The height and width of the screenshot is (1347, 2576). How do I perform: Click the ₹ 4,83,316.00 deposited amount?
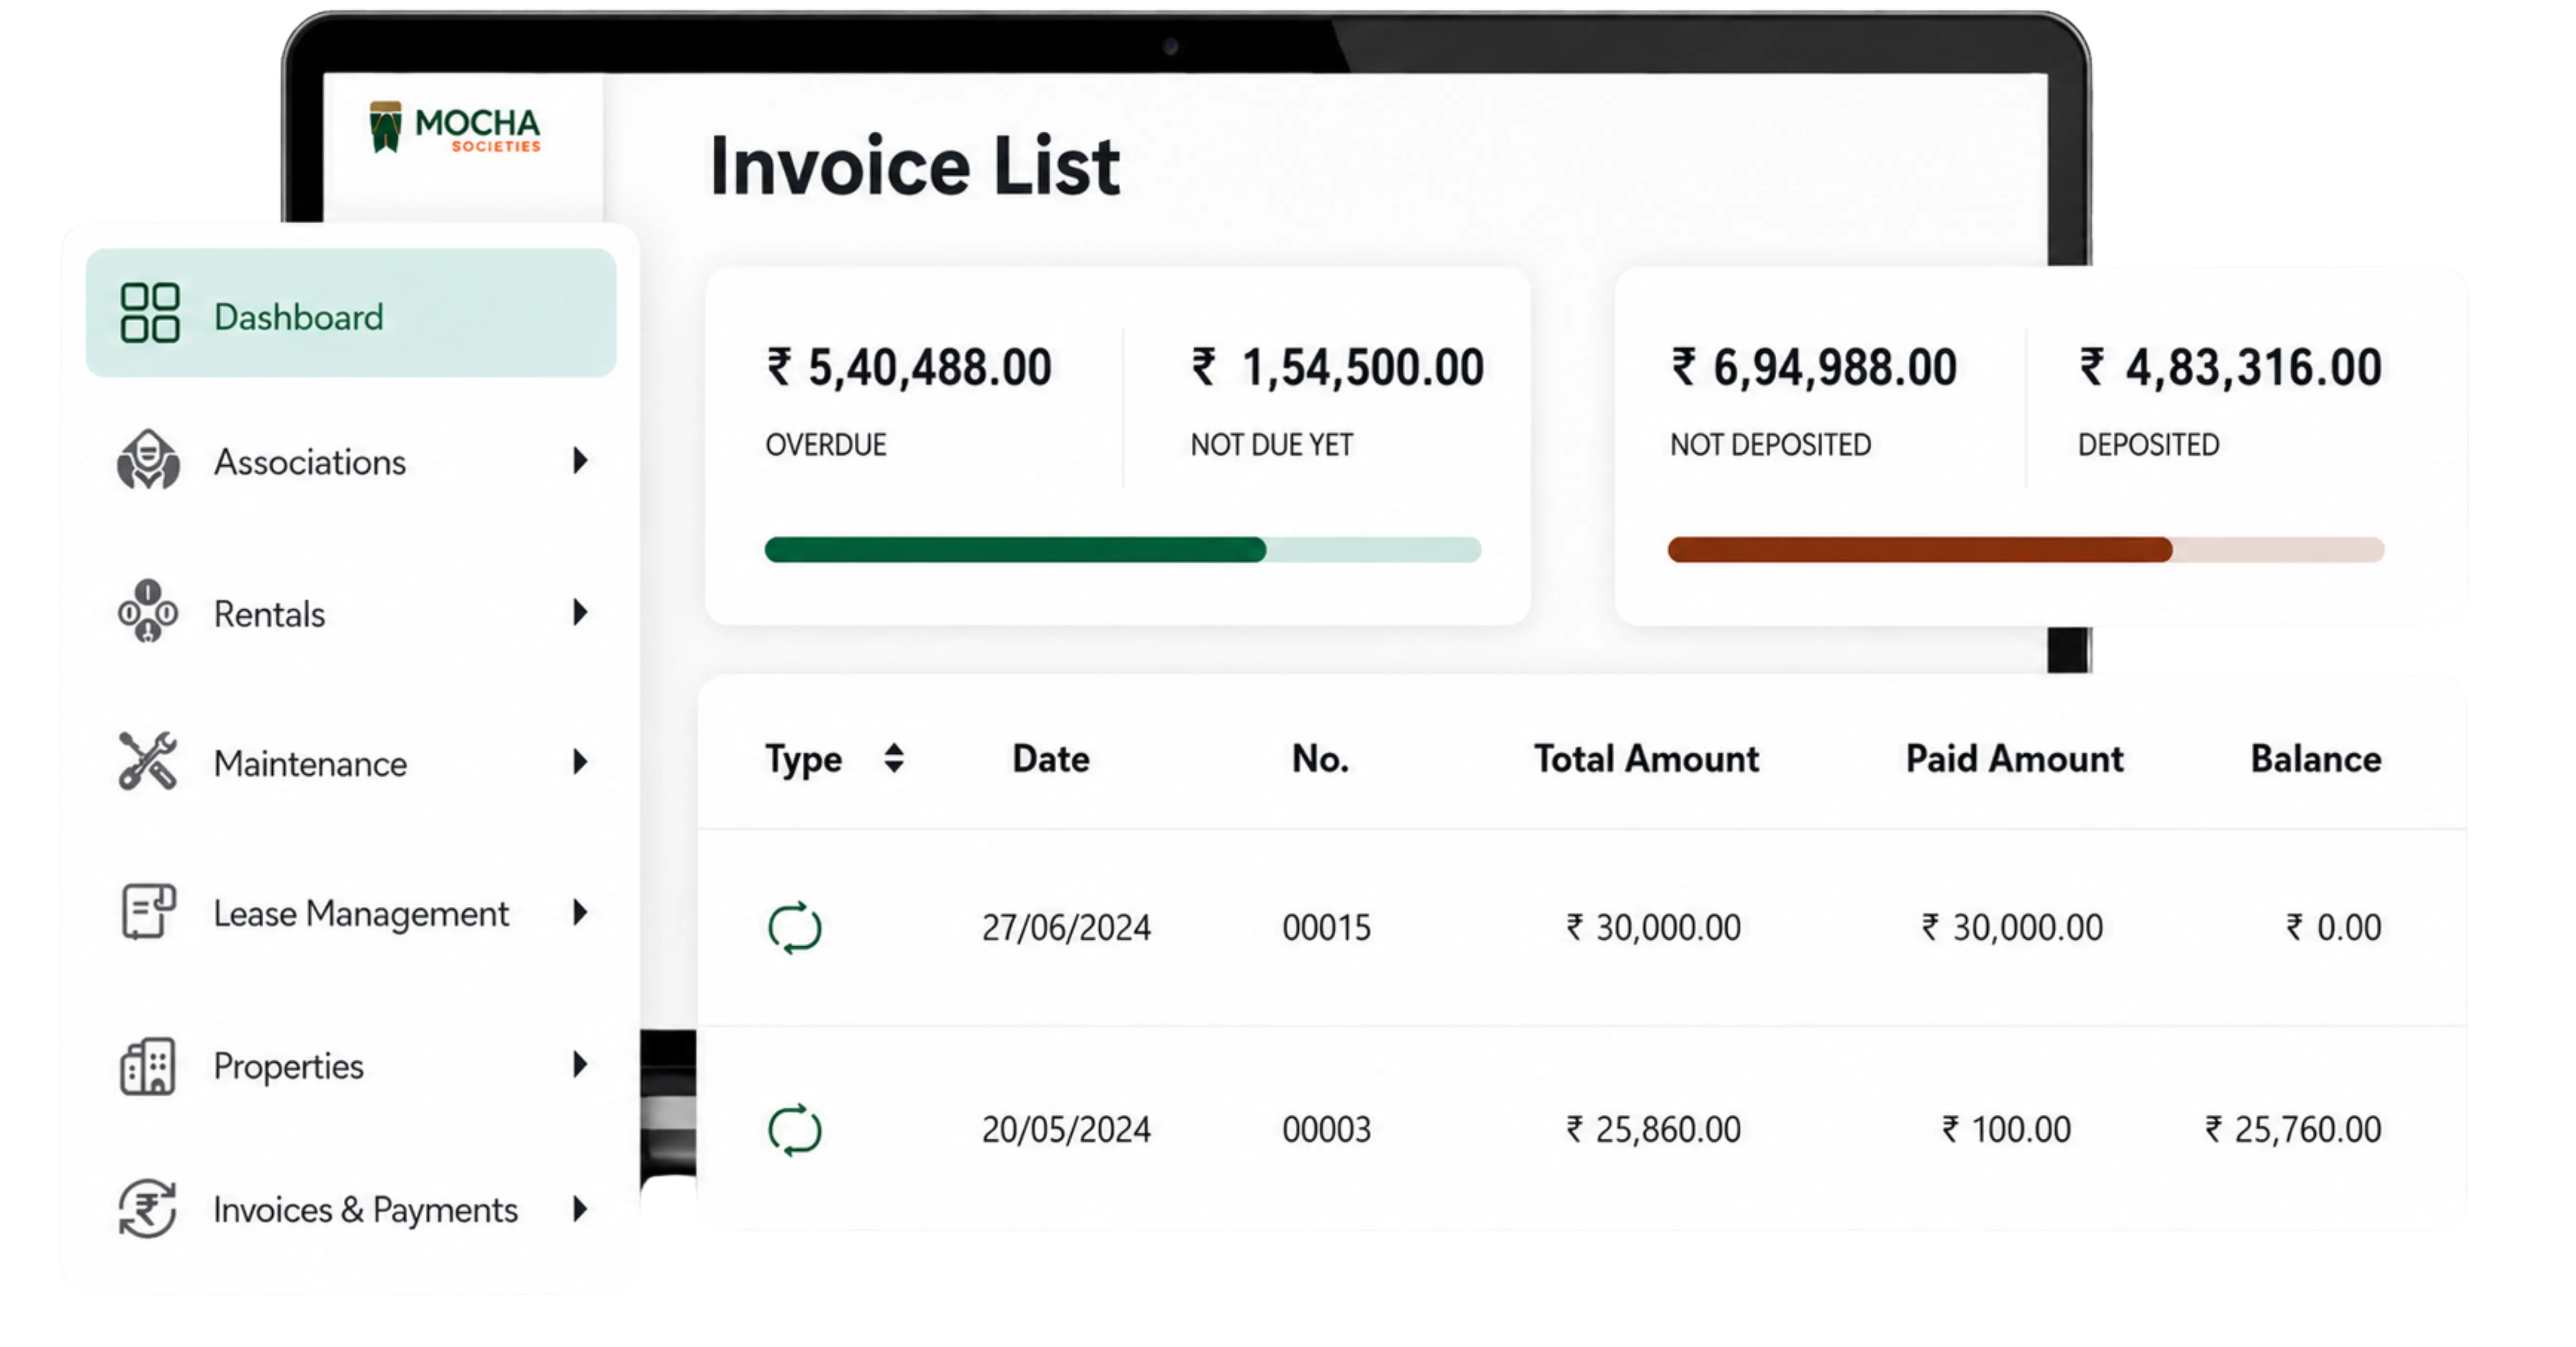2230,367
